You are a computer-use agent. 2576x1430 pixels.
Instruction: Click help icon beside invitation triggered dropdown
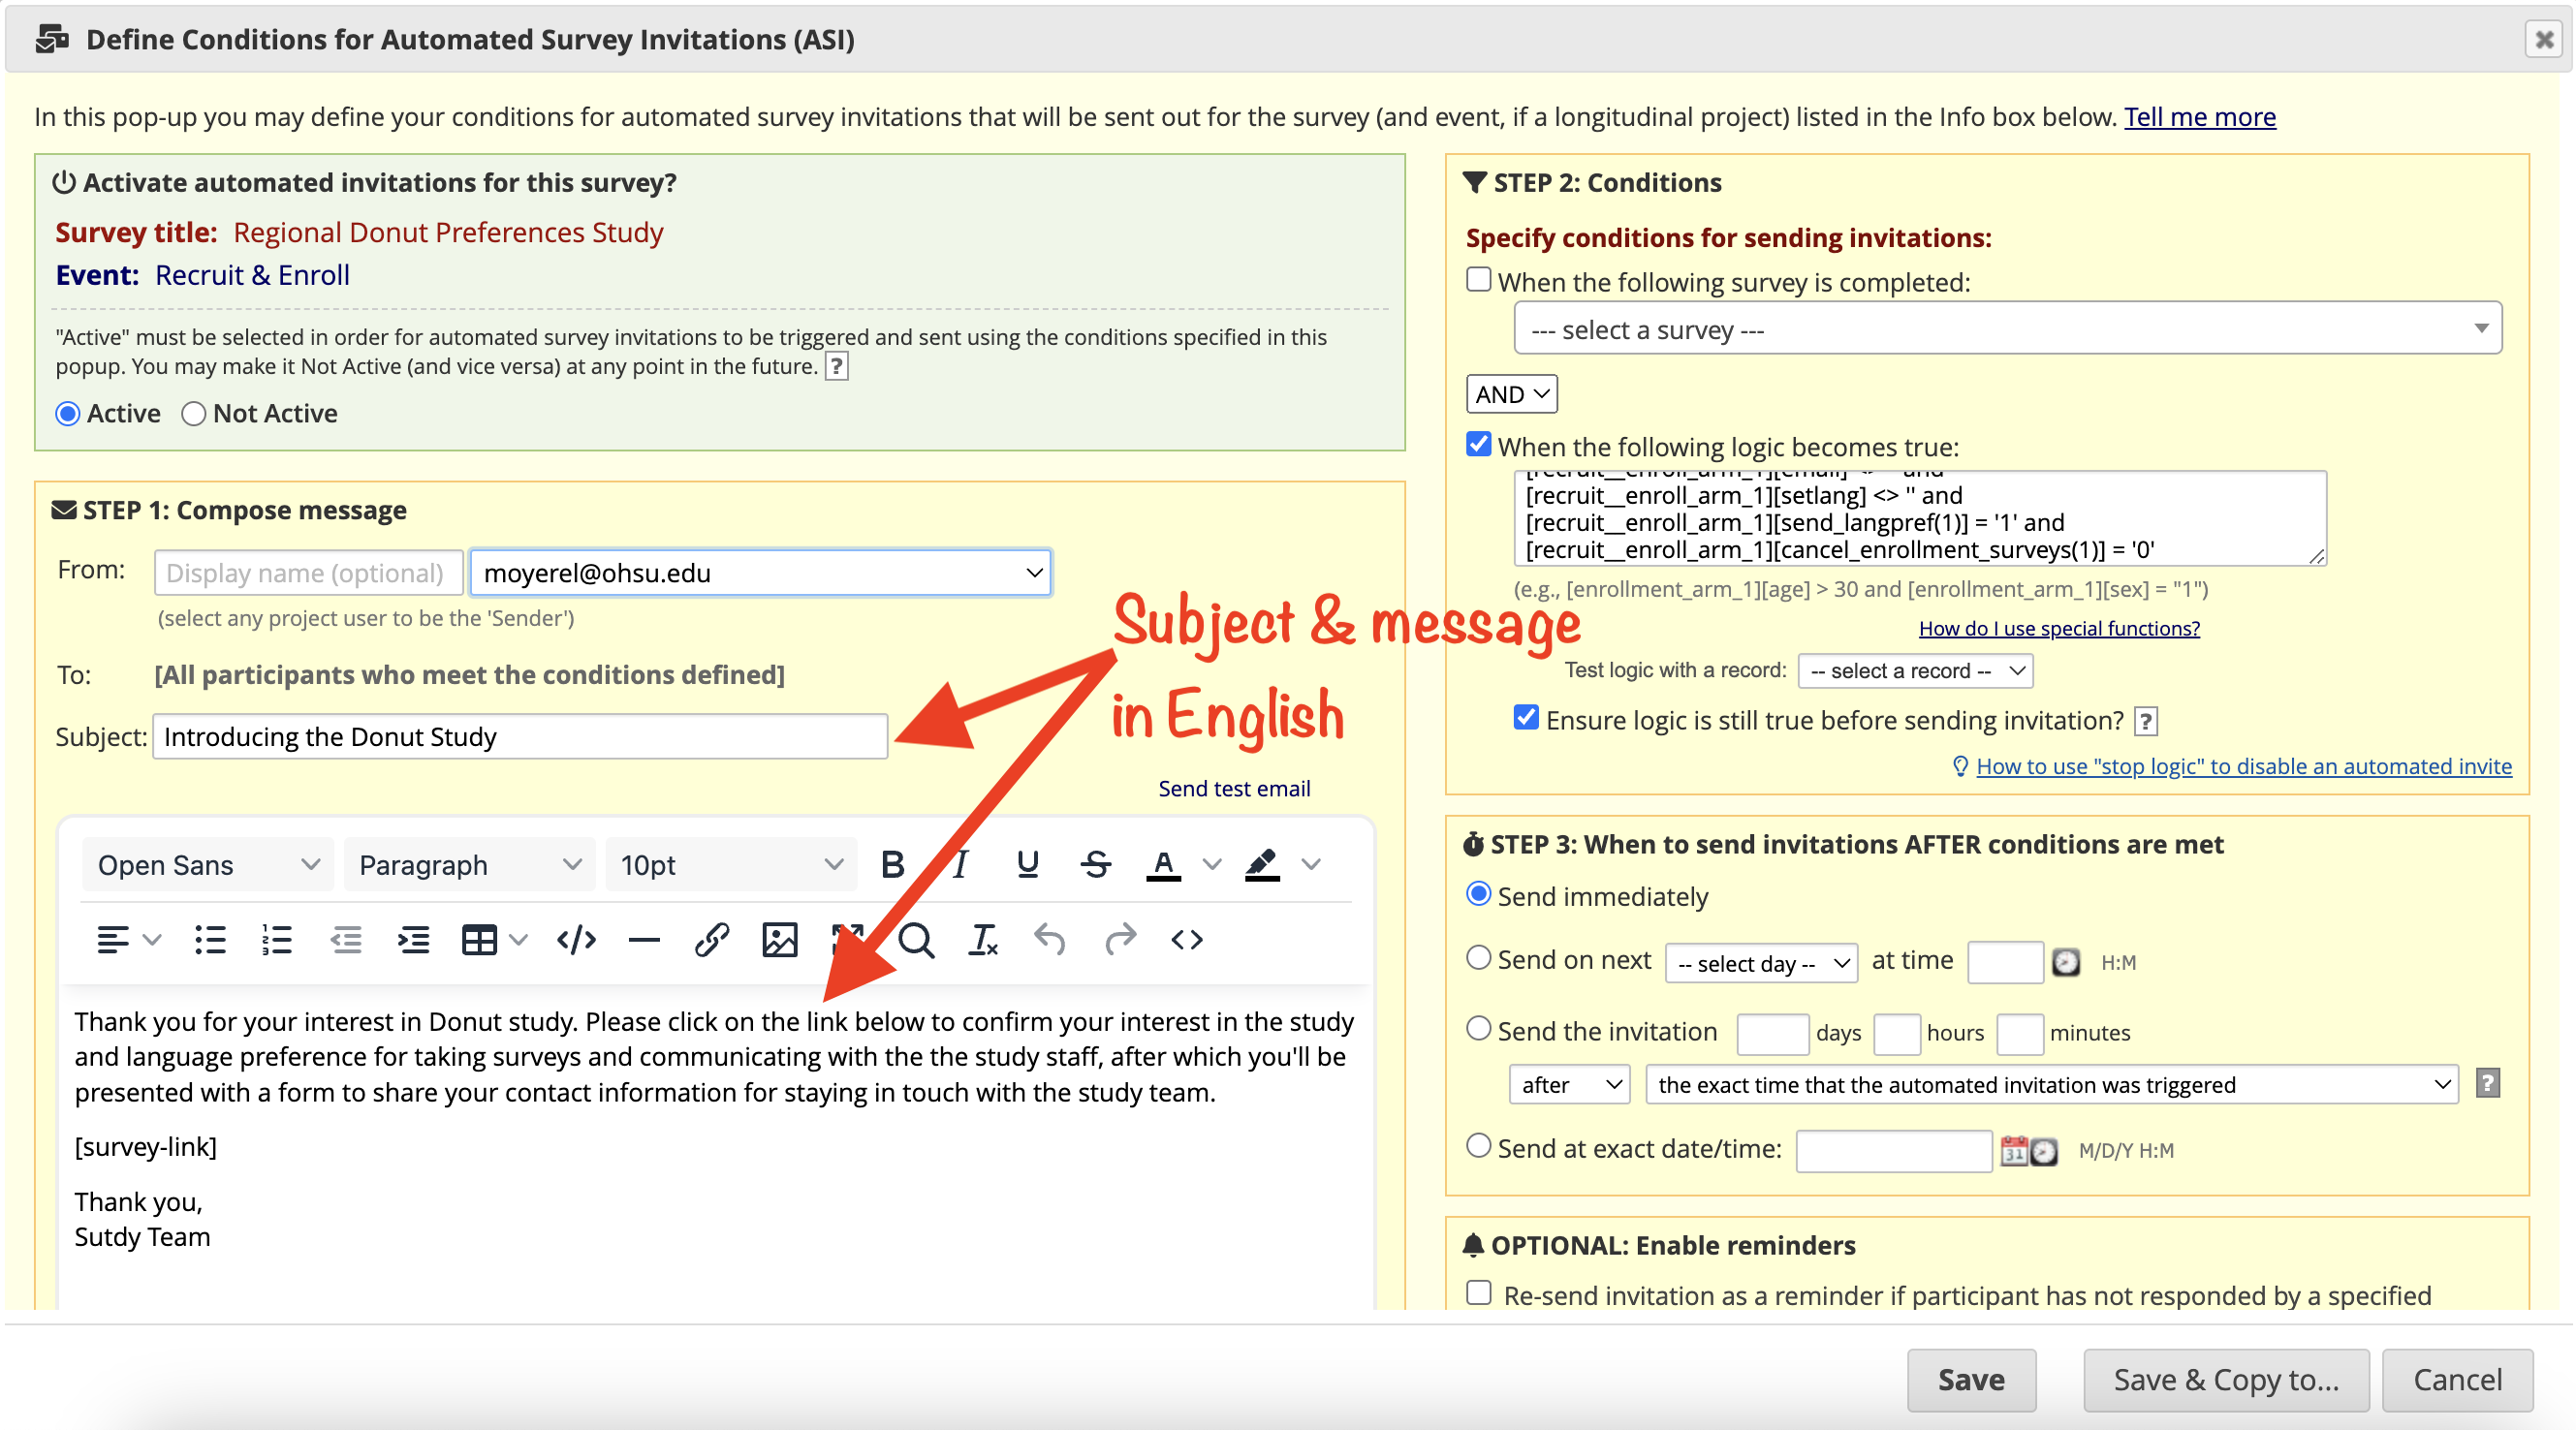point(2487,1083)
